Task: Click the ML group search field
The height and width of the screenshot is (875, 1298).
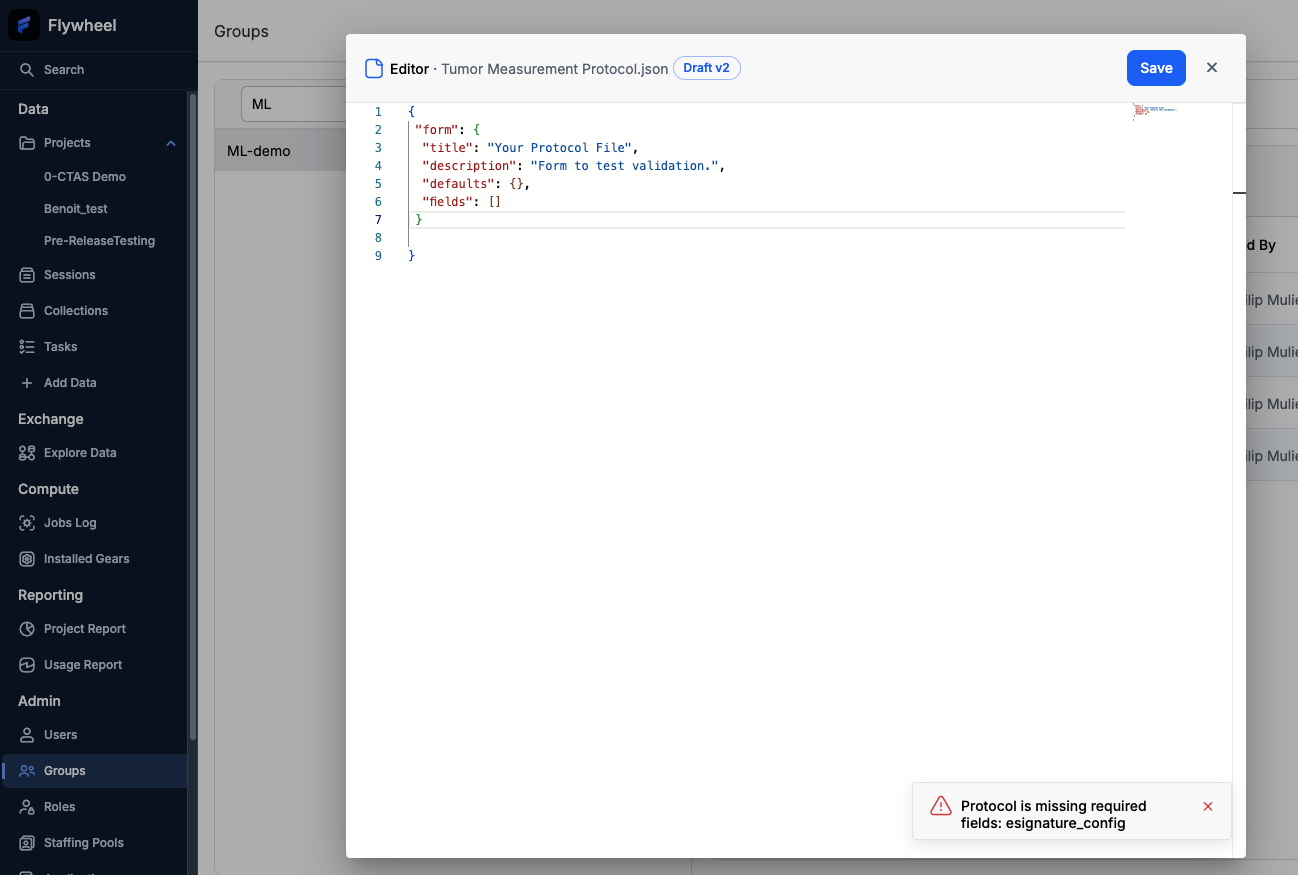Action: 290,104
